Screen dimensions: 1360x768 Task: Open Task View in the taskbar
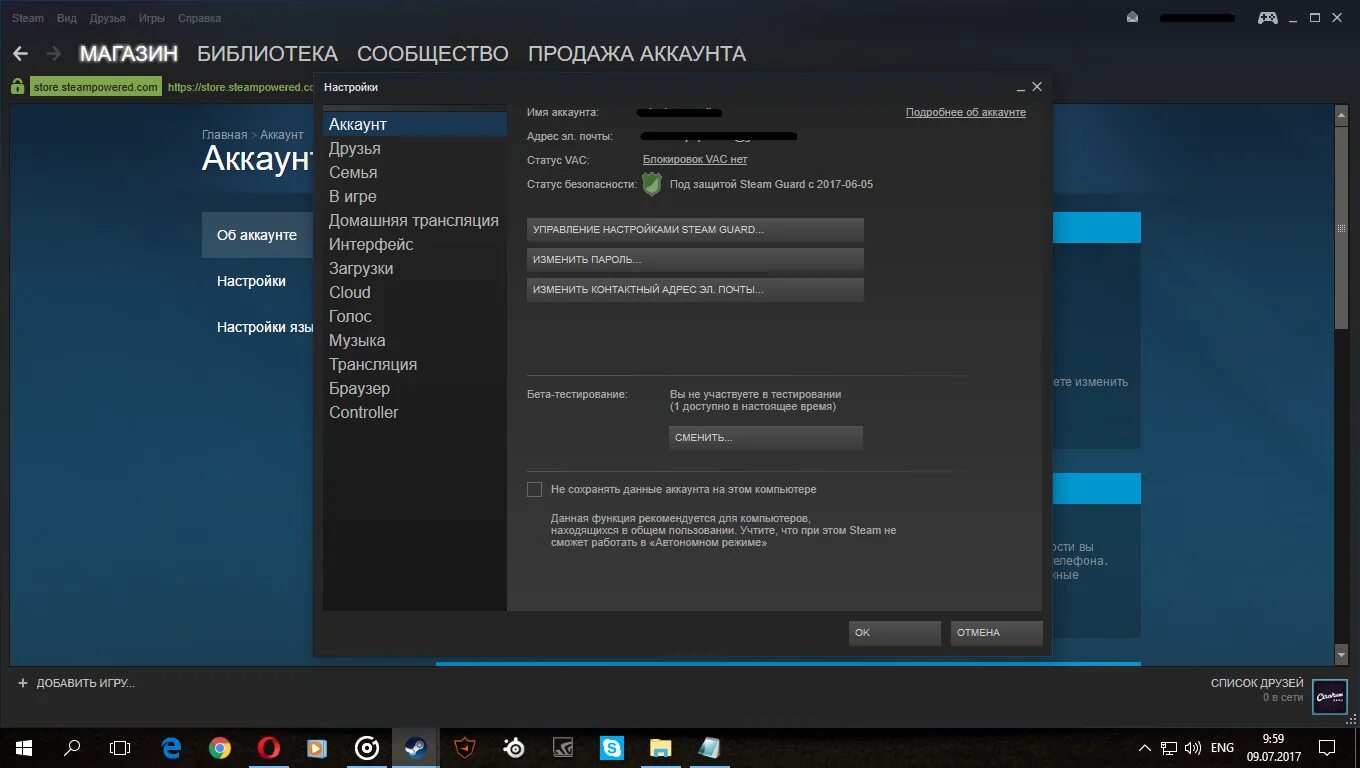coord(120,747)
